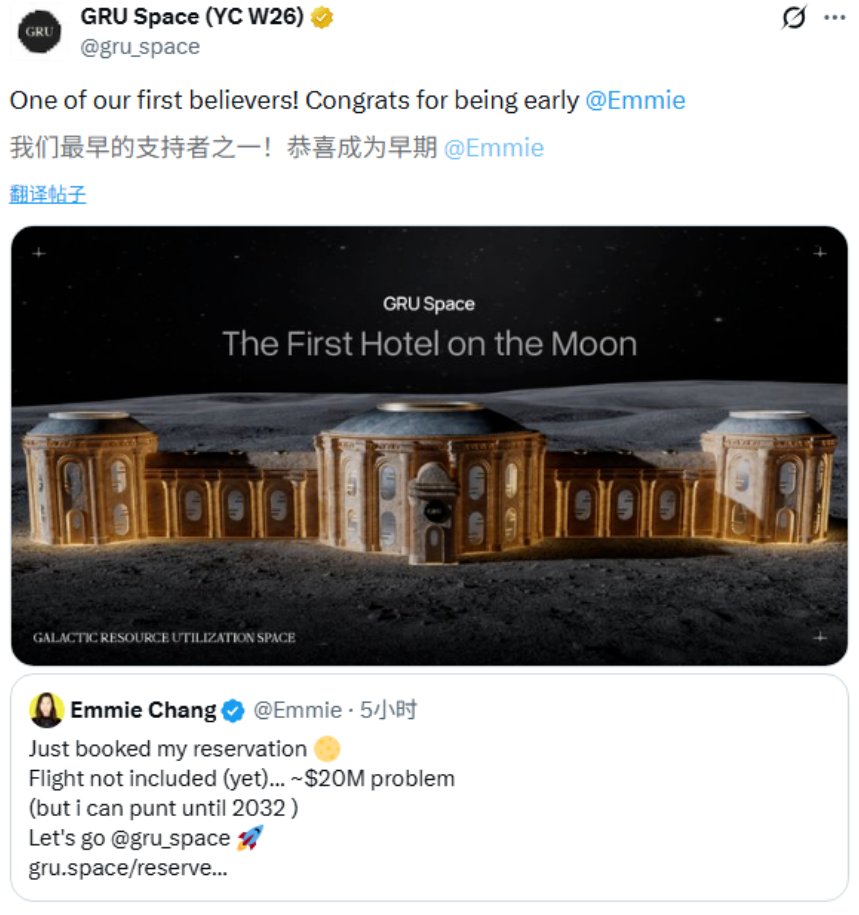Viewport: 859px width, 915px height.
Task: Click the blue verified badge beside Emmie Chang
Action: coord(231,709)
